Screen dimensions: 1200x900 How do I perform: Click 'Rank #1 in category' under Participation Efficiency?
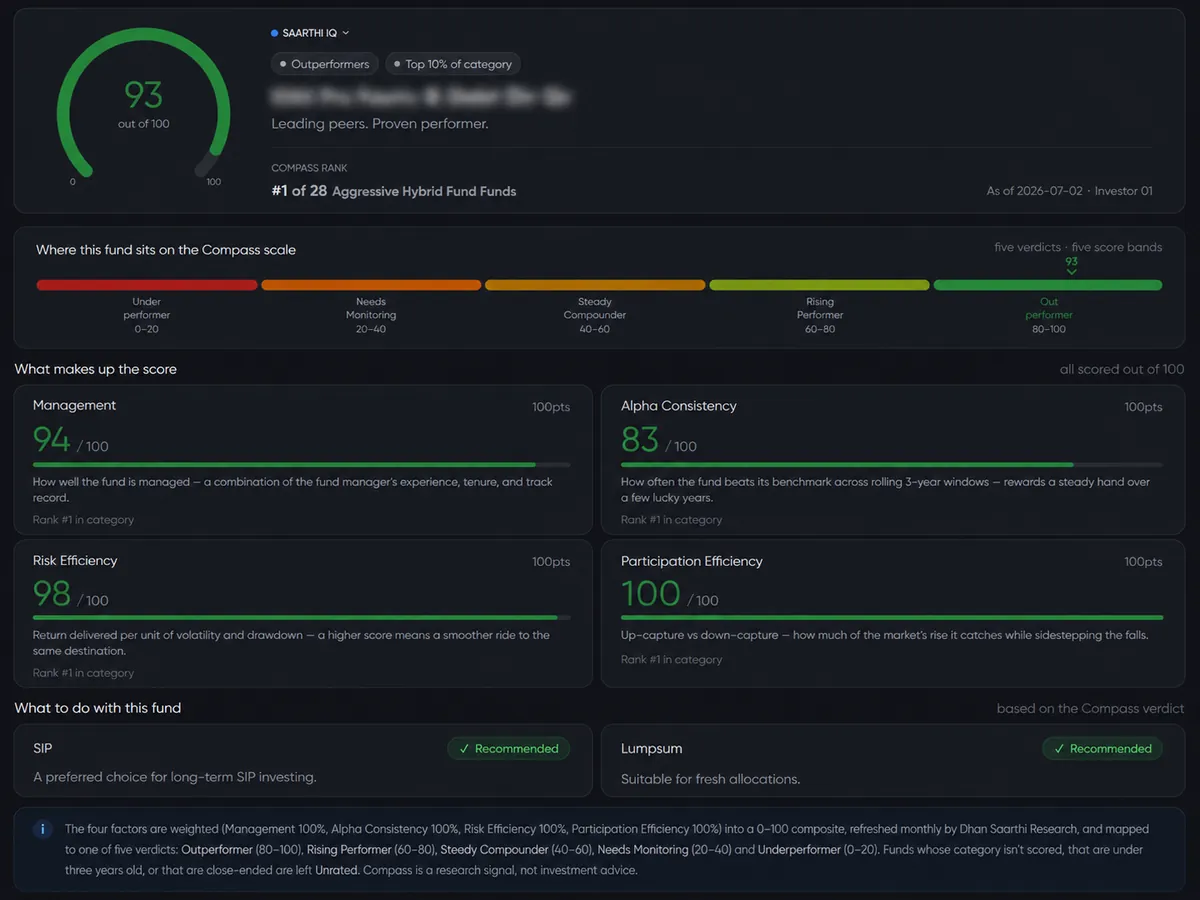click(x=671, y=659)
